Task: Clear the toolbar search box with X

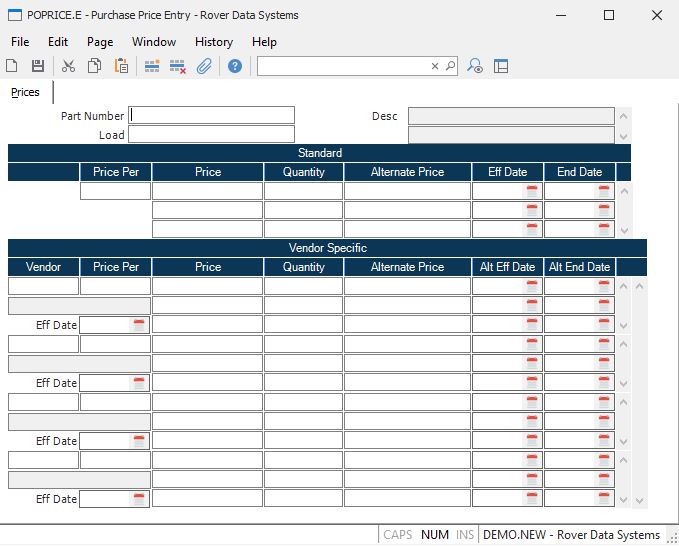Action: (435, 66)
